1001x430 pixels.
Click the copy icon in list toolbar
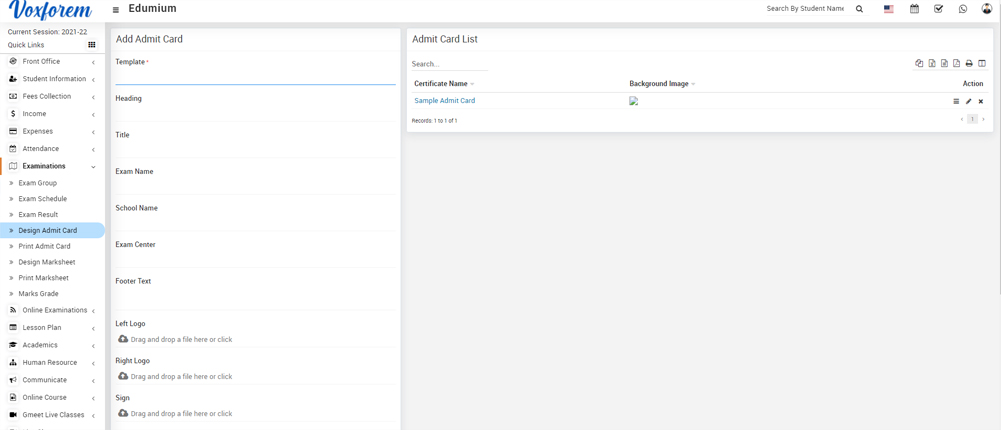coord(919,64)
